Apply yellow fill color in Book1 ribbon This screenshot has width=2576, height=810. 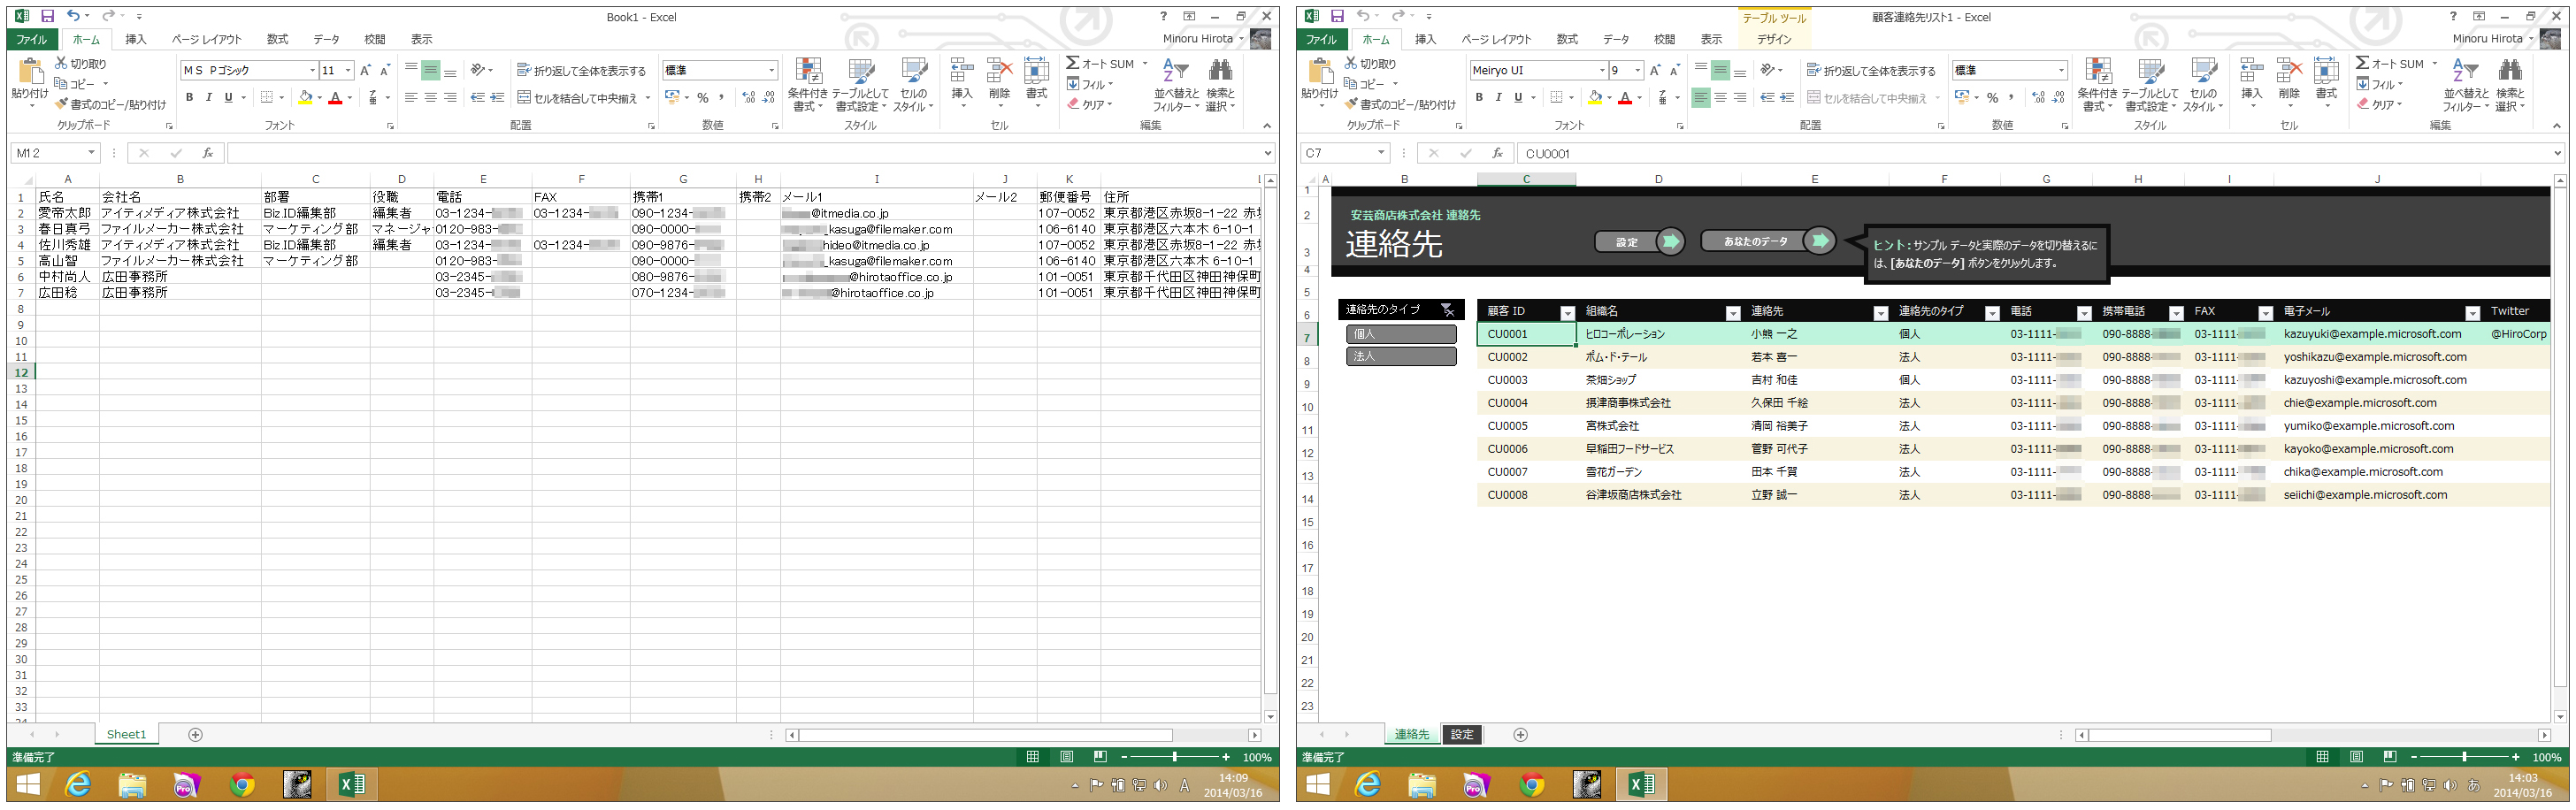(305, 97)
